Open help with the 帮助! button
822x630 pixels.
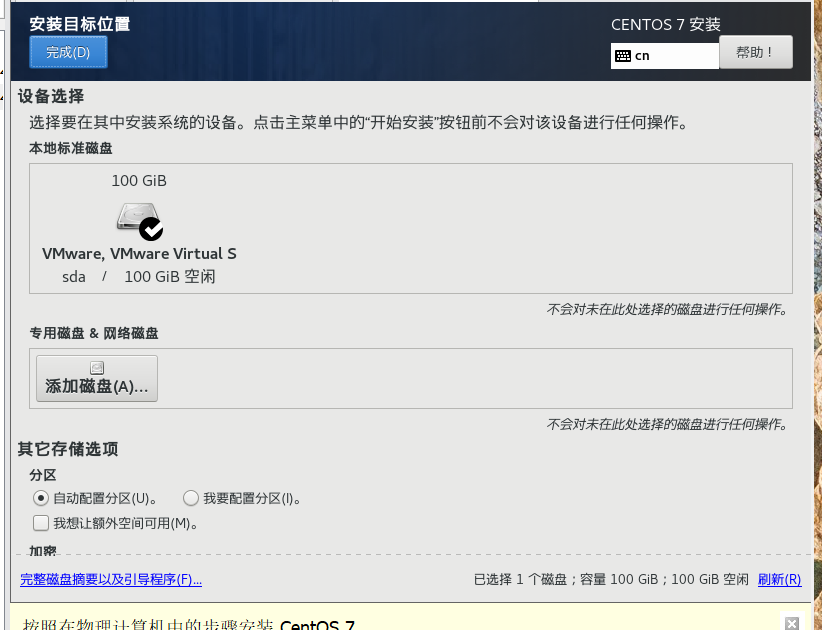[755, 52]
